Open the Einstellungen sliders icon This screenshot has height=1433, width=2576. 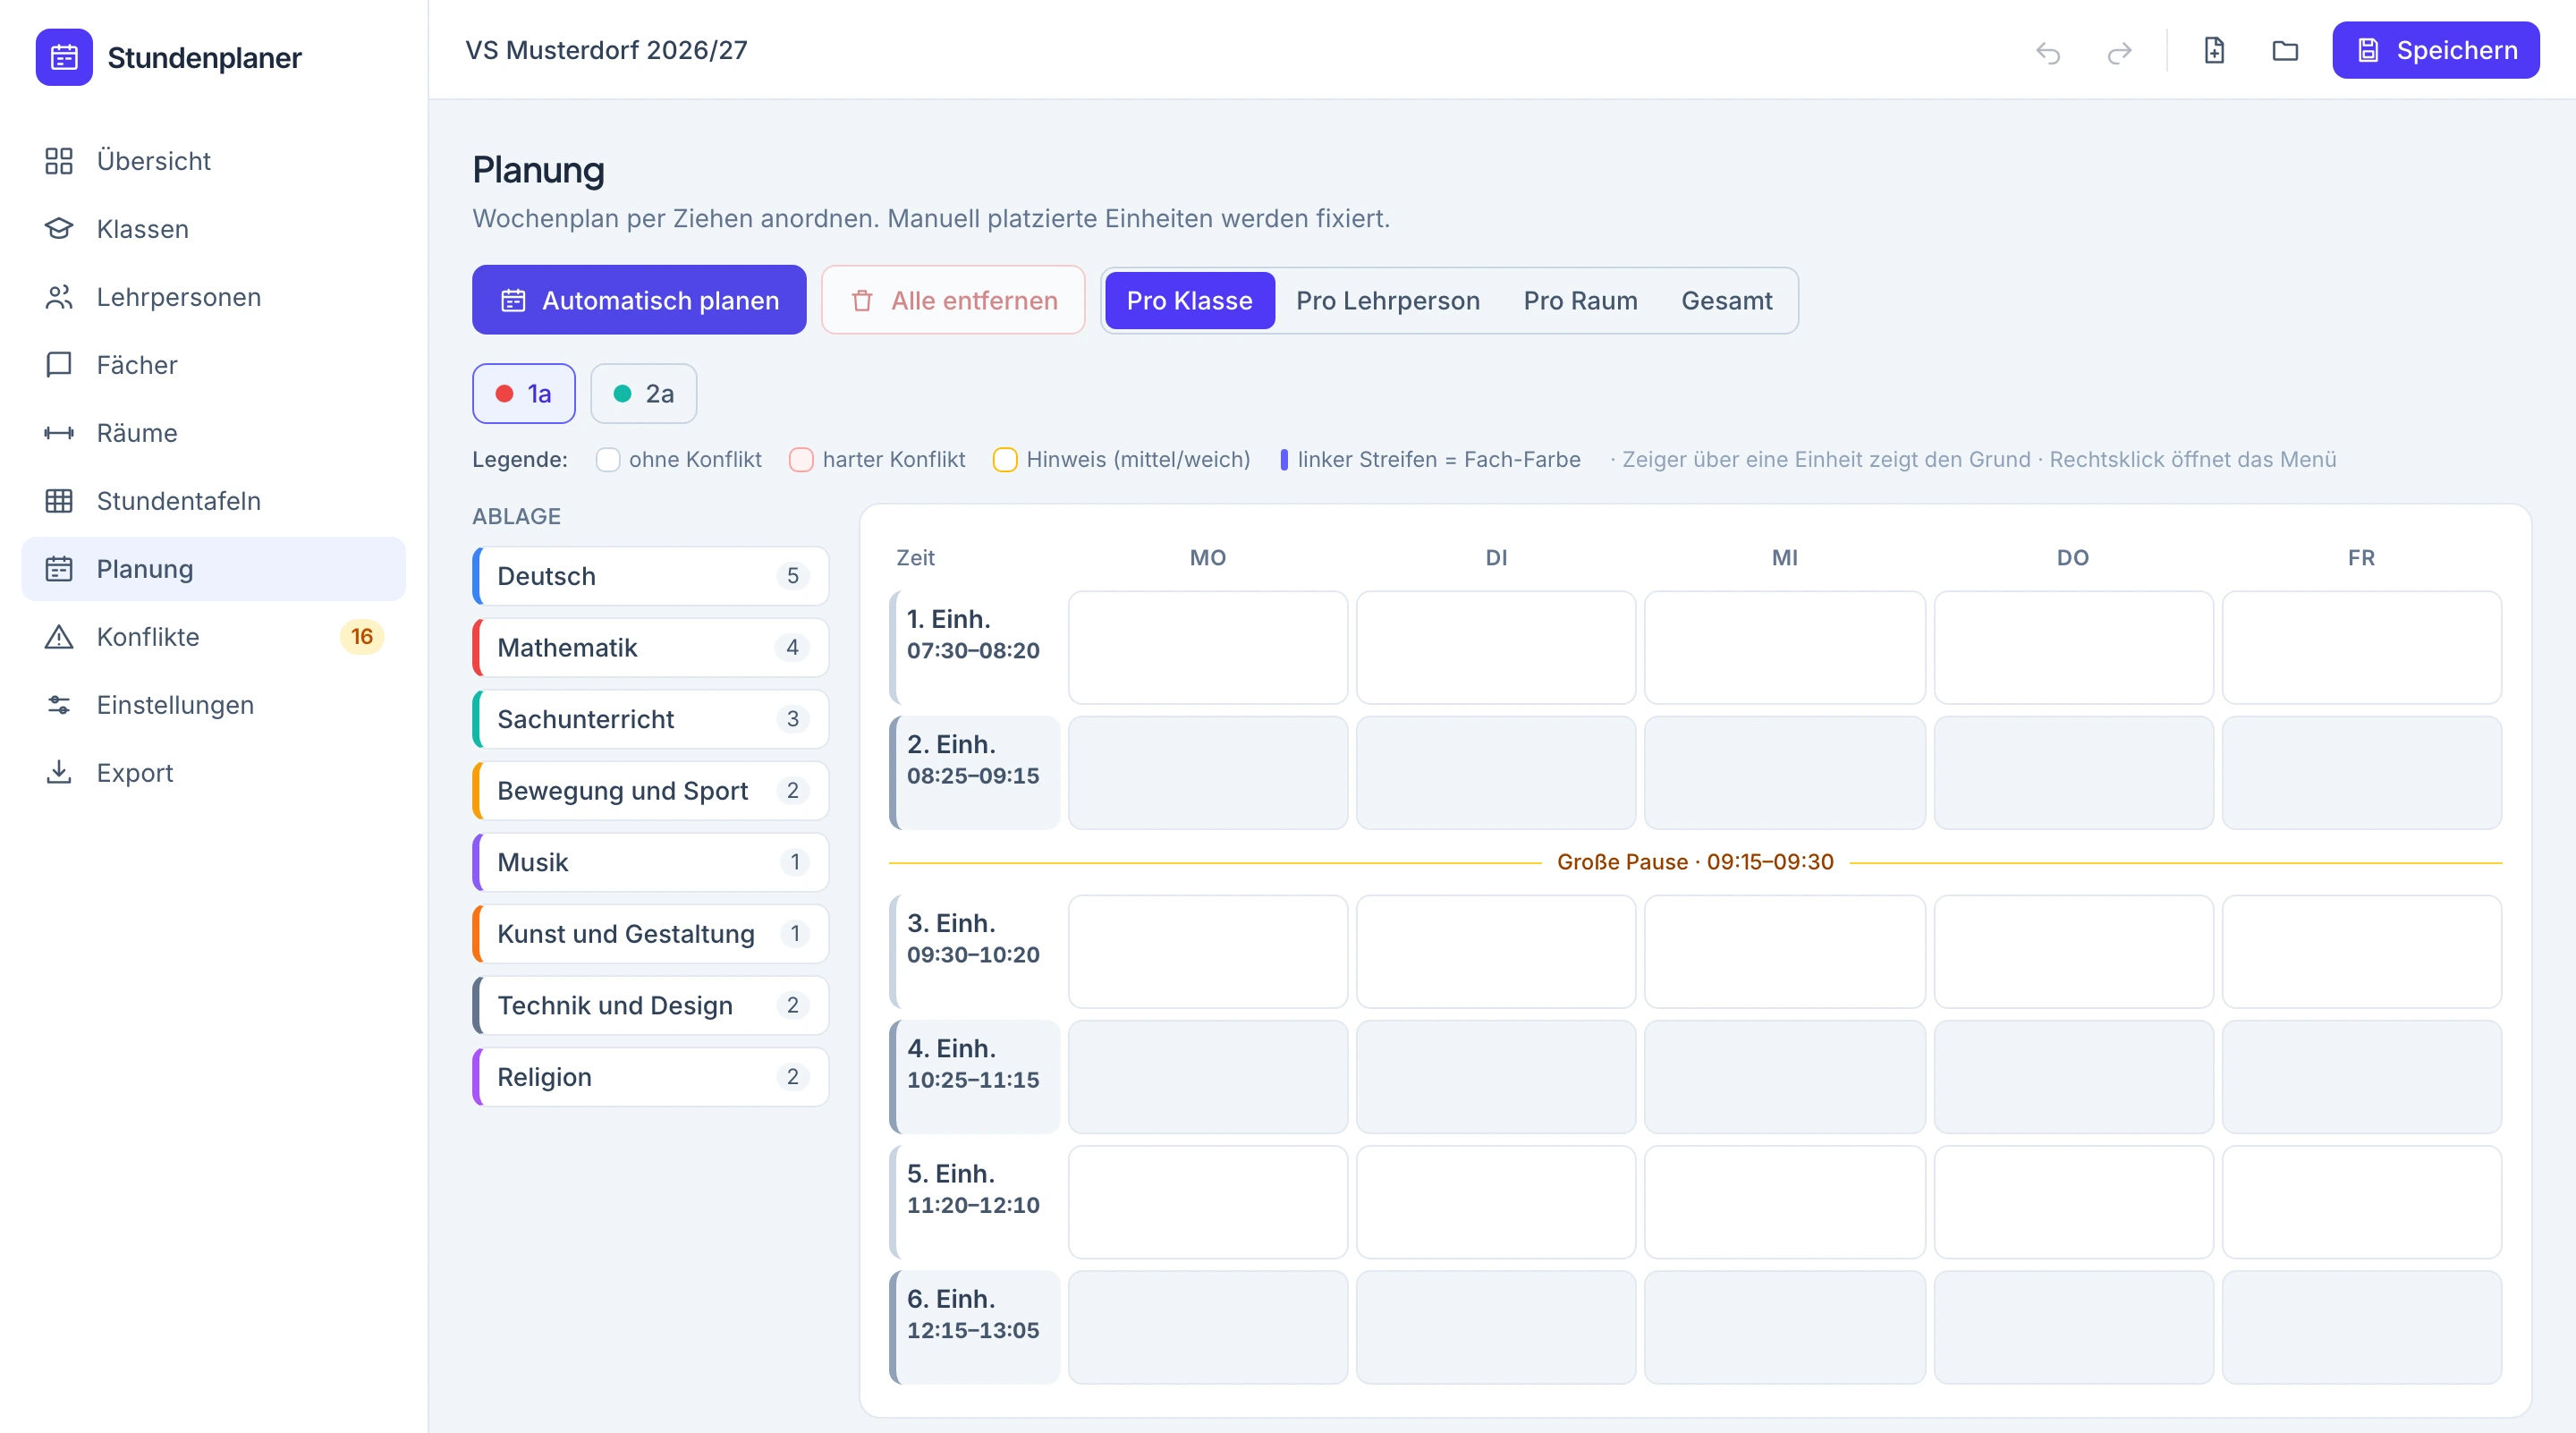tap(59, 705)
